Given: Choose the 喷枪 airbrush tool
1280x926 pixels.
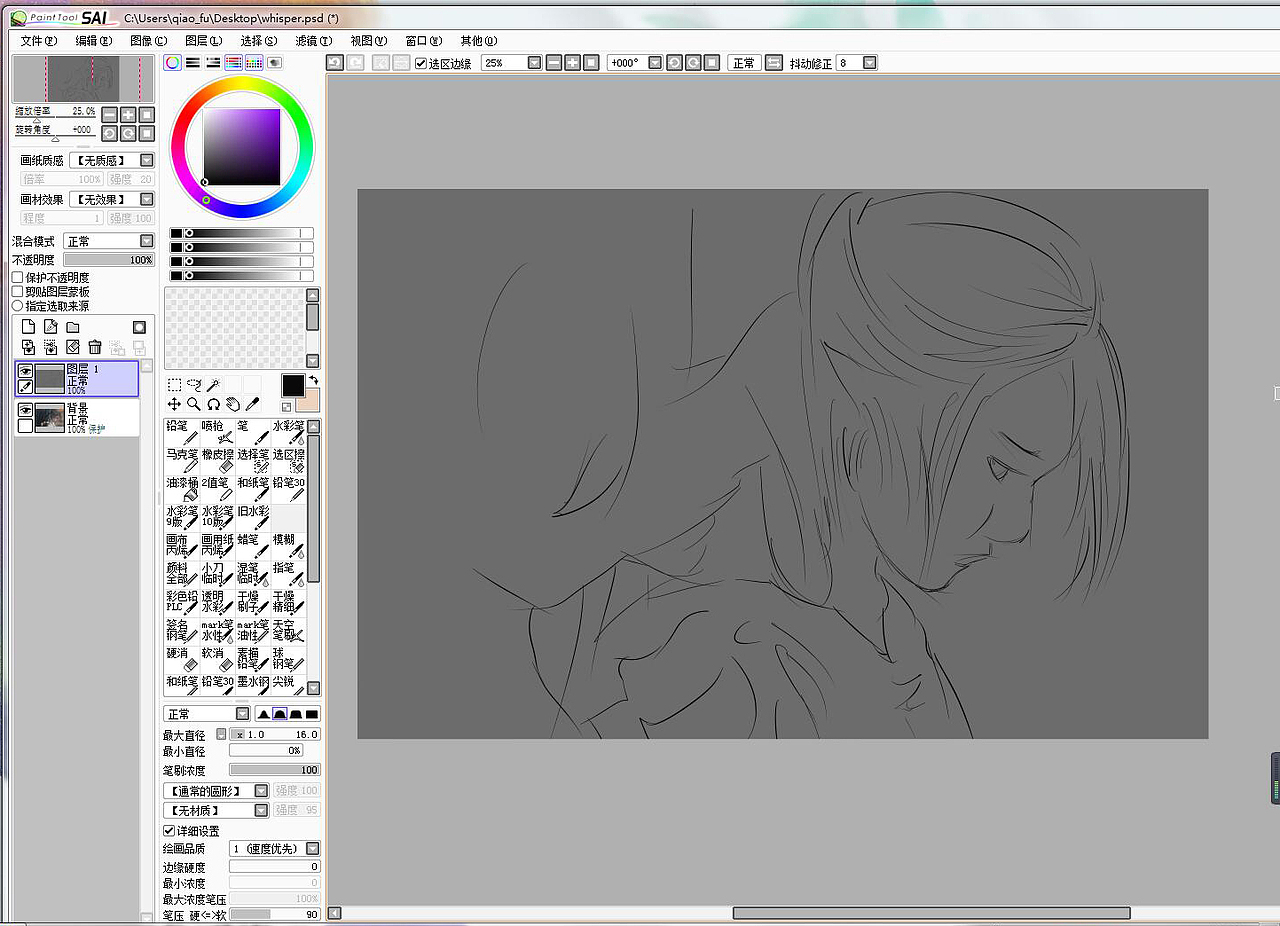Looking at the screenshot, I should [x=217, y=432].
